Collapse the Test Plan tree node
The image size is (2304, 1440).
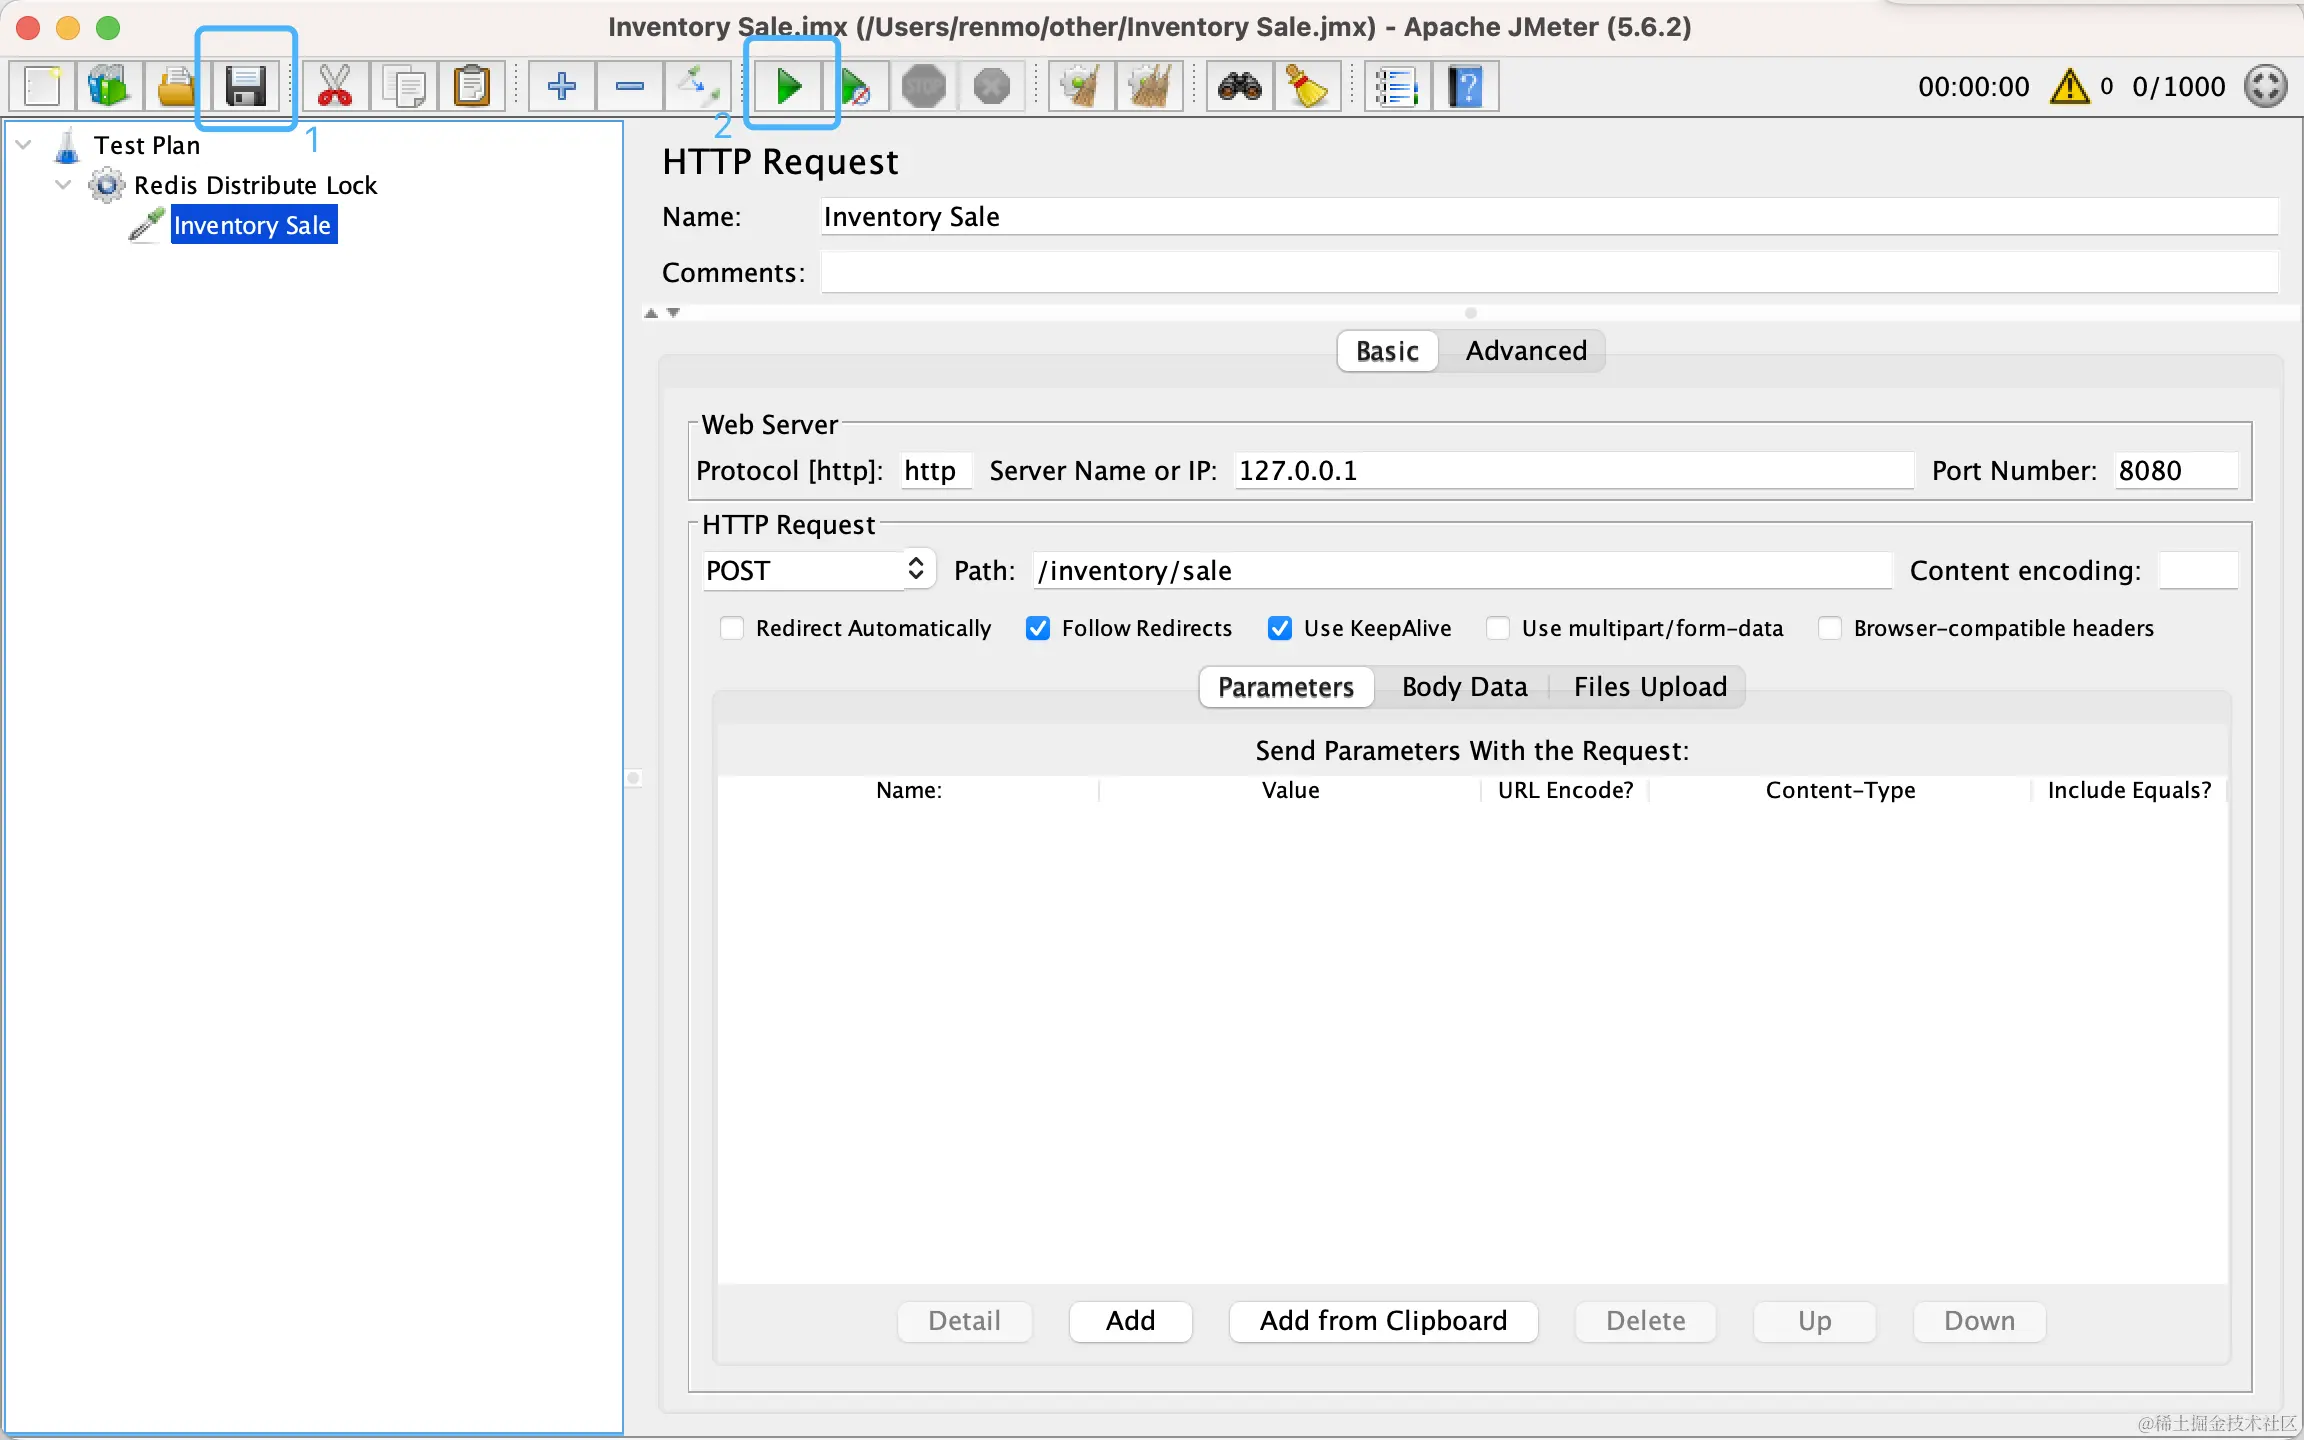pyautogui.click(x=24, y=145)
